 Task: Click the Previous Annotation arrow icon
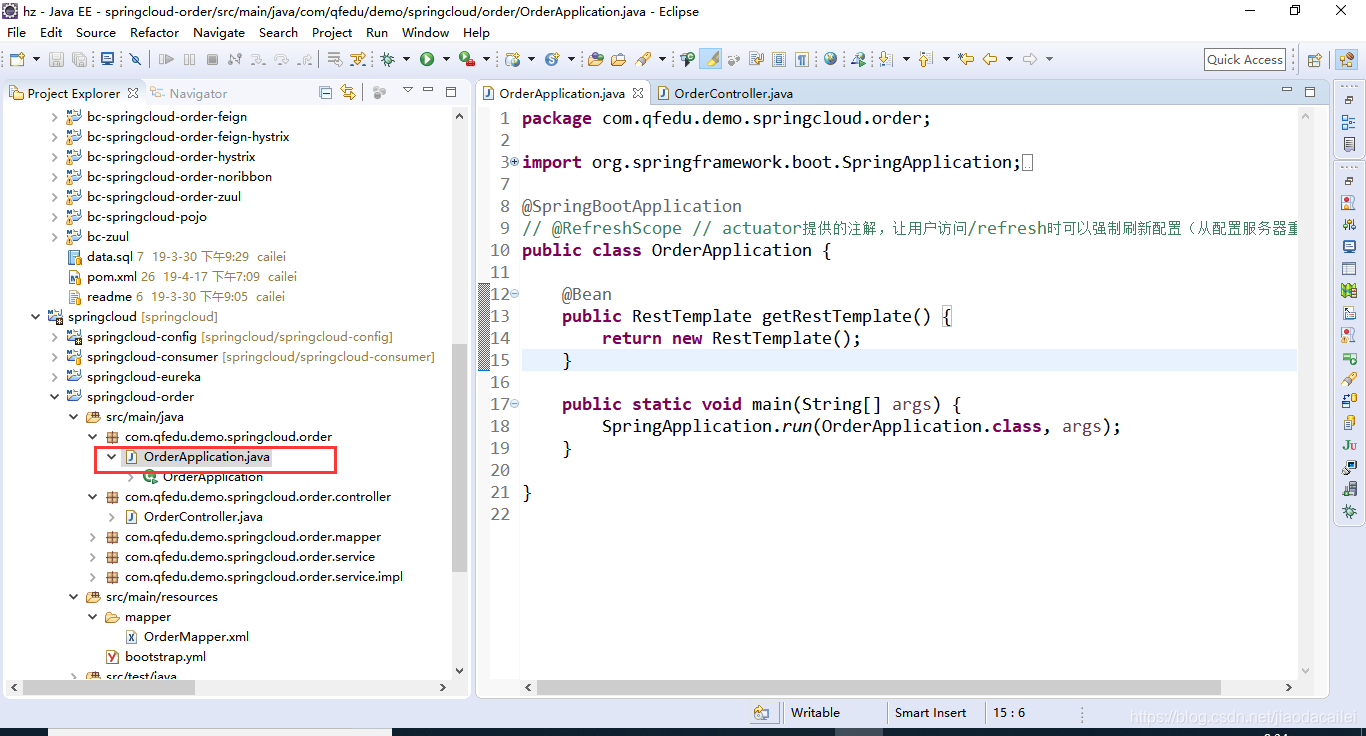point(925,59)
